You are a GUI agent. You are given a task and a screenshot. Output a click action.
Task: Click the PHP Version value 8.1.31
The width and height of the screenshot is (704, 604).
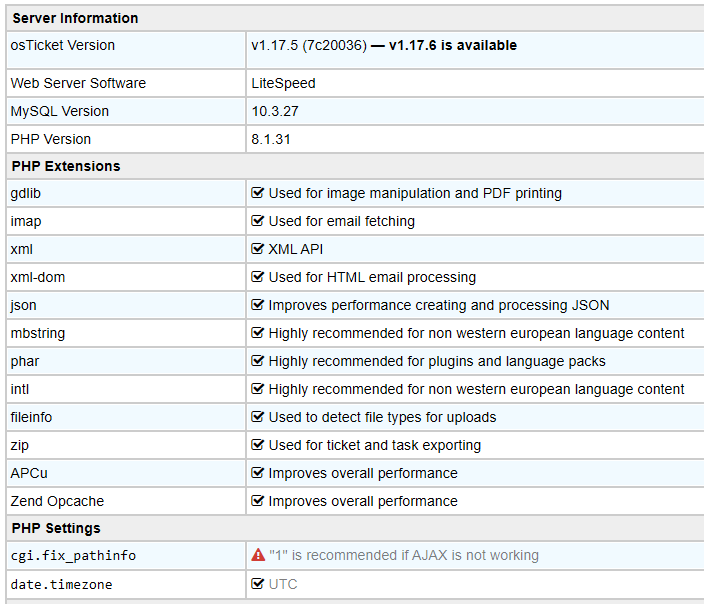coord(271,139)
